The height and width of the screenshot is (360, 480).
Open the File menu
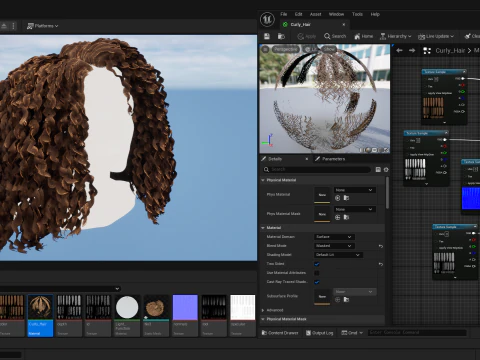283,14
